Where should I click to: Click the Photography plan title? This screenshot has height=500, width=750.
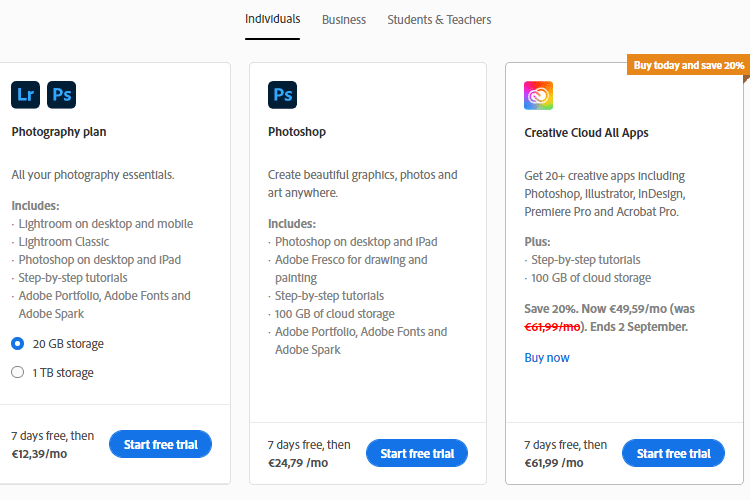(59, 132)
